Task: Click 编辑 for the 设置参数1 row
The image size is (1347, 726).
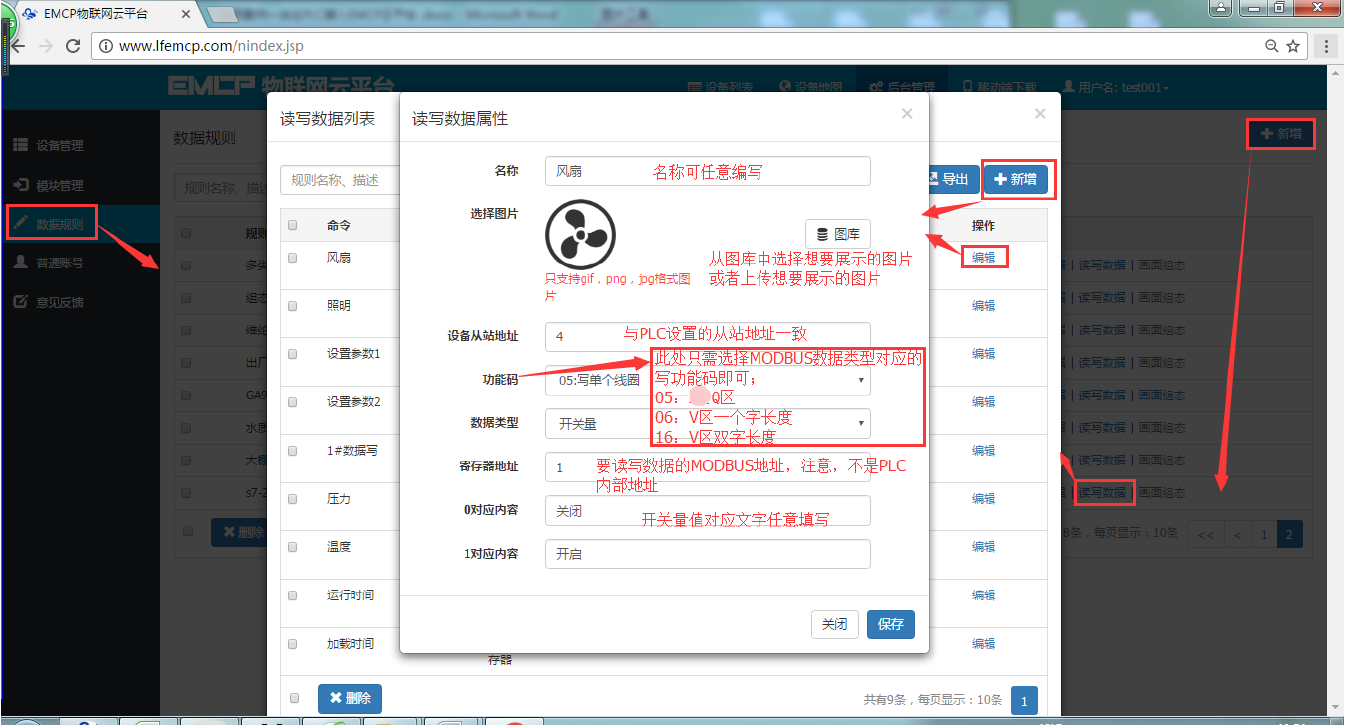Action: click(983, 354)
